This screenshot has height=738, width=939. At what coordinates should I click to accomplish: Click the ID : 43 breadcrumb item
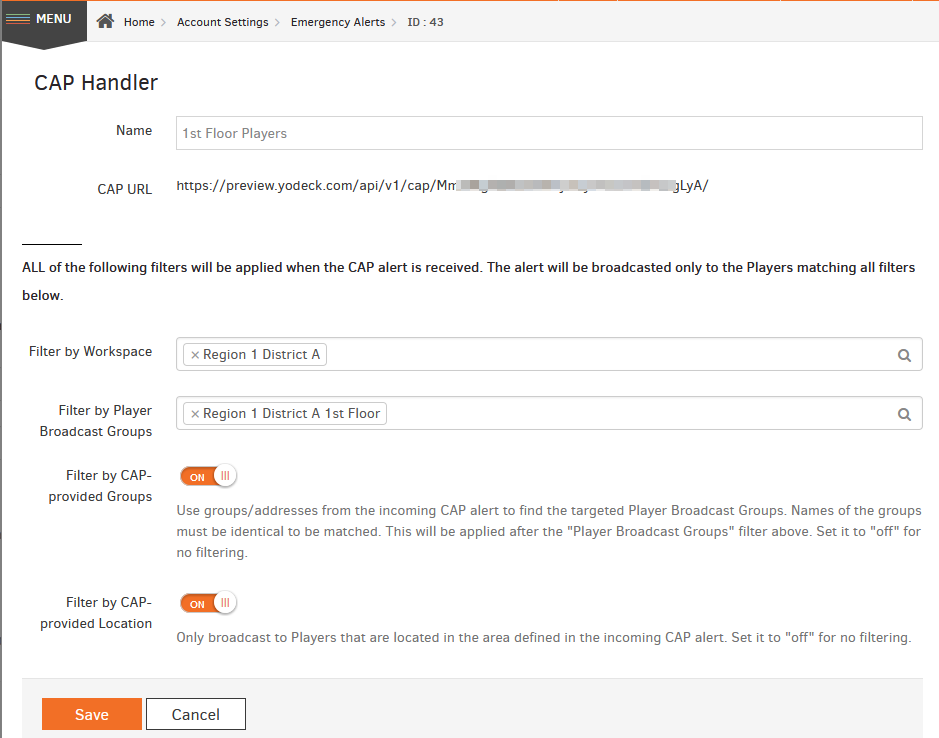(426, 22)
